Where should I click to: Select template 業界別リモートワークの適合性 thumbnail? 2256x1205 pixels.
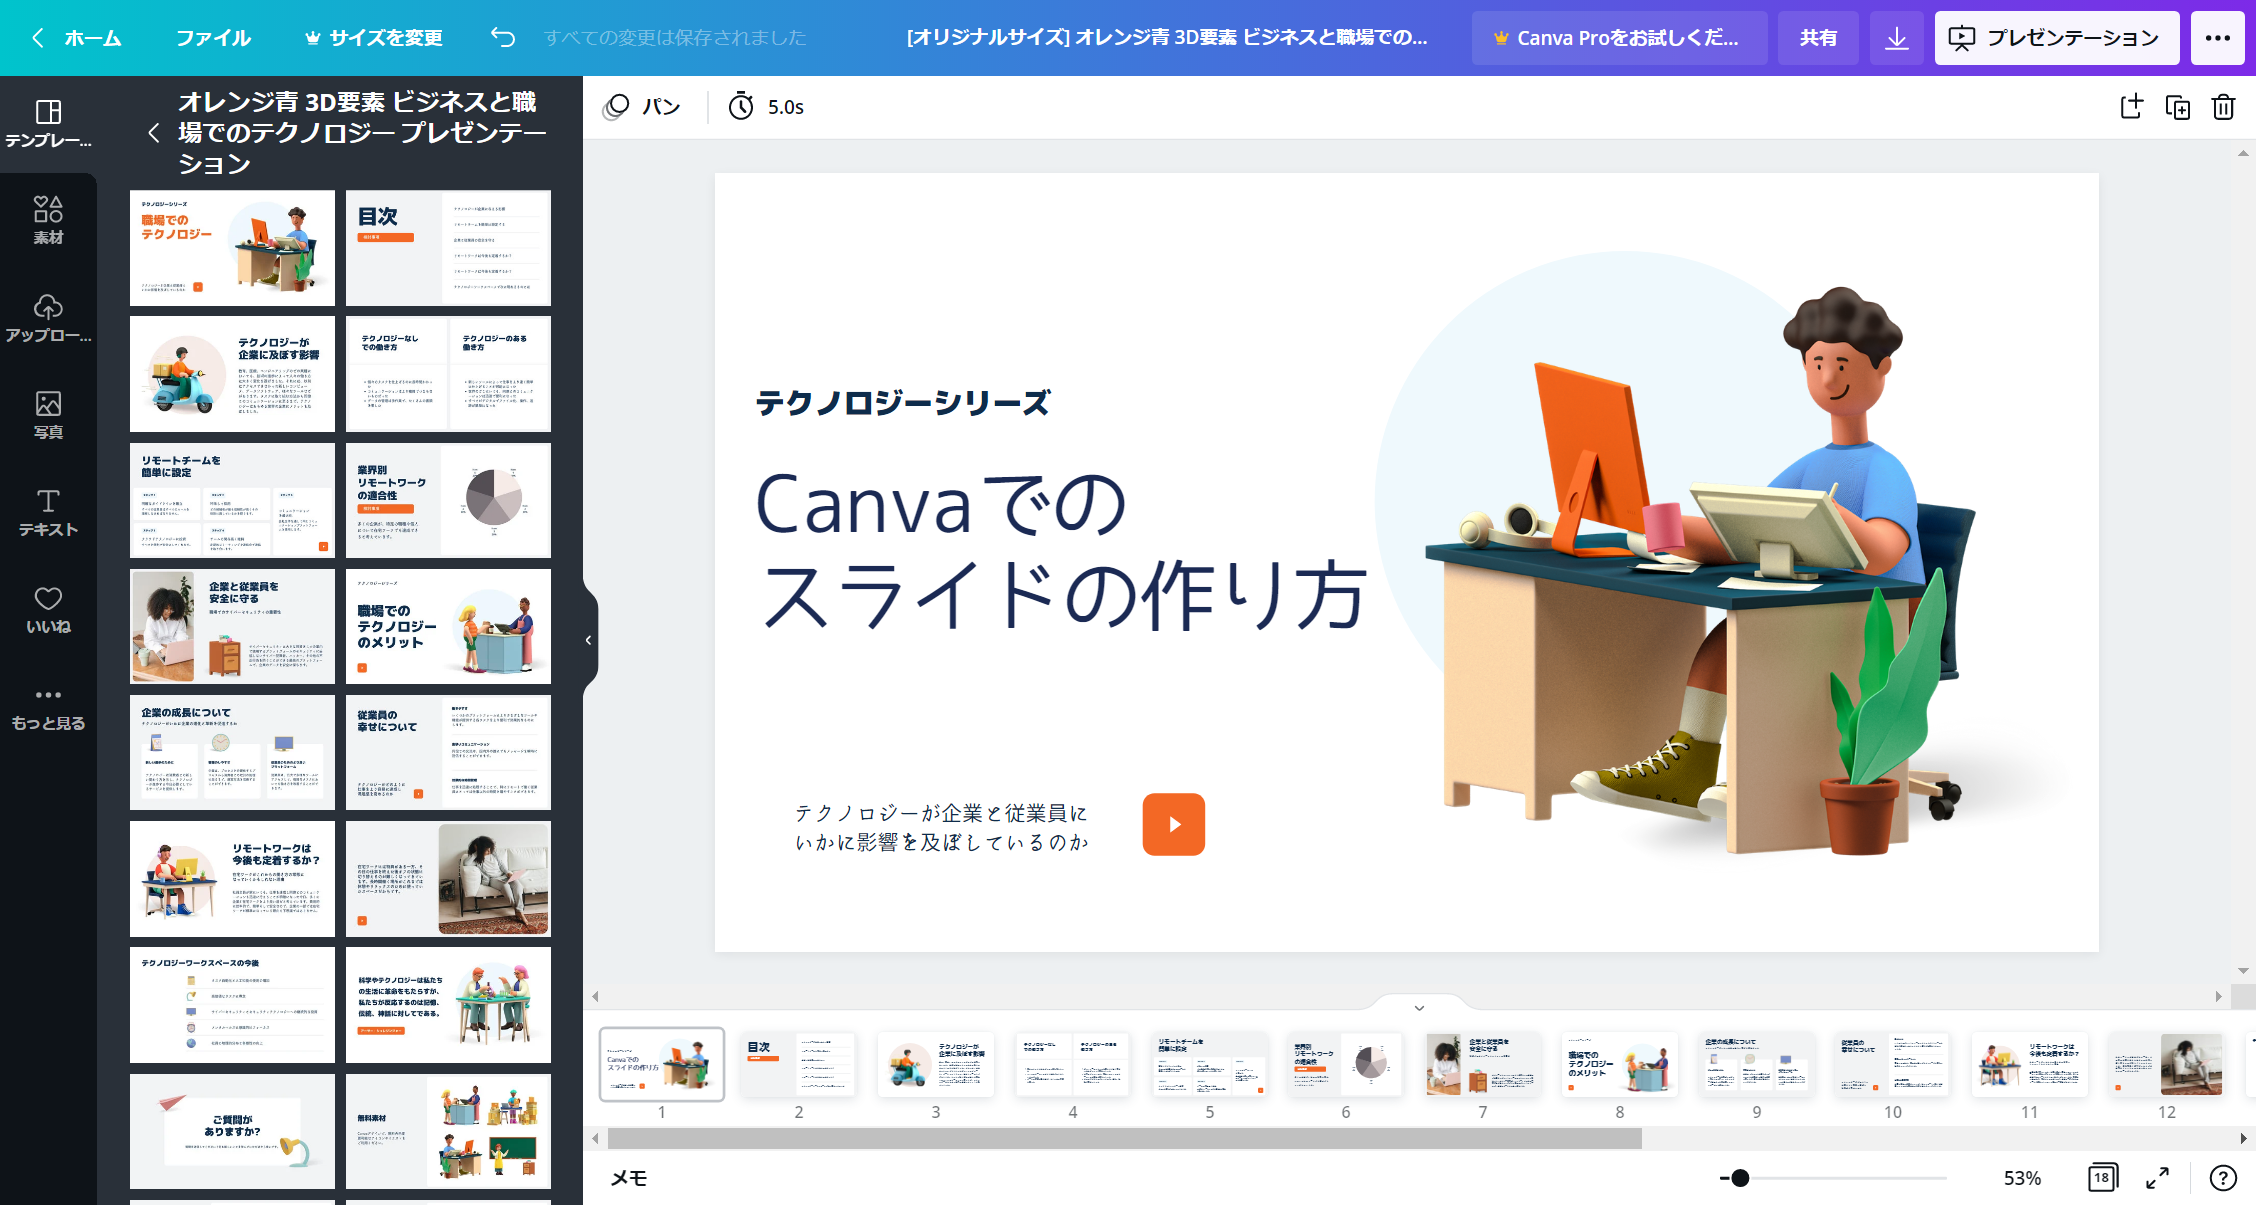pyautogui.click(x=448, y=500)
